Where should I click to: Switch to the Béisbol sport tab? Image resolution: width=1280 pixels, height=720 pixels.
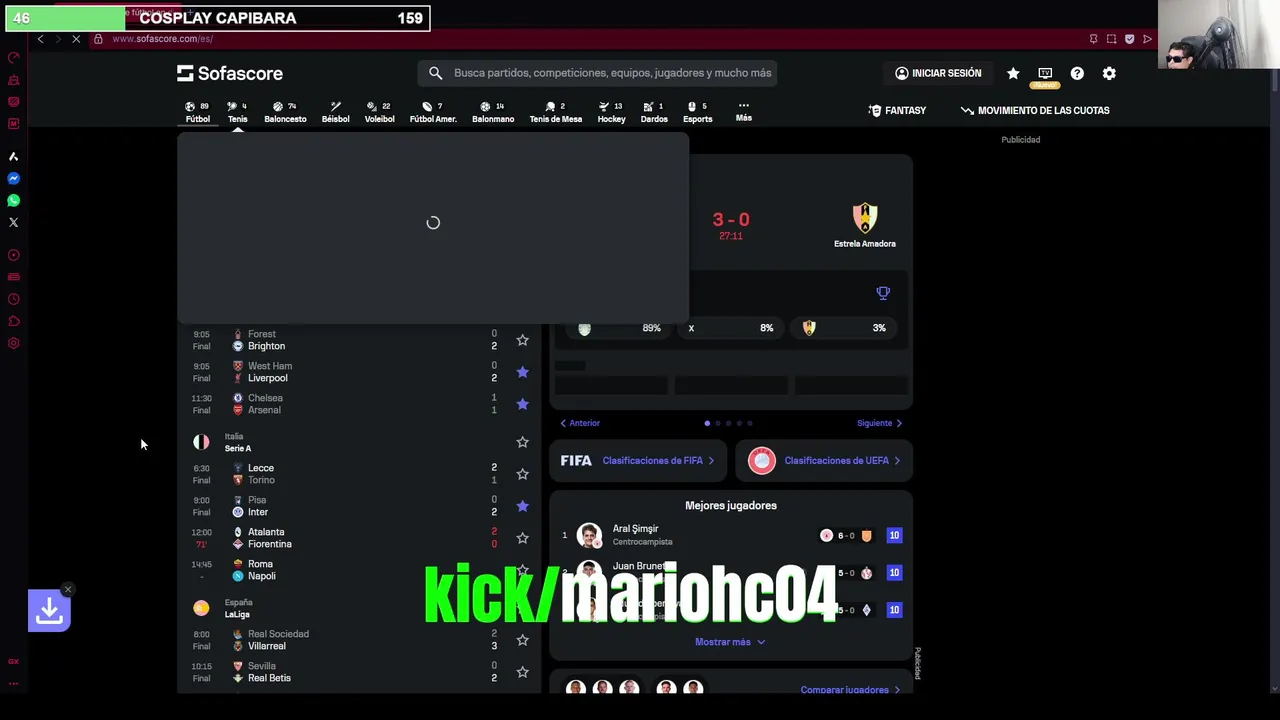[335, 112]
